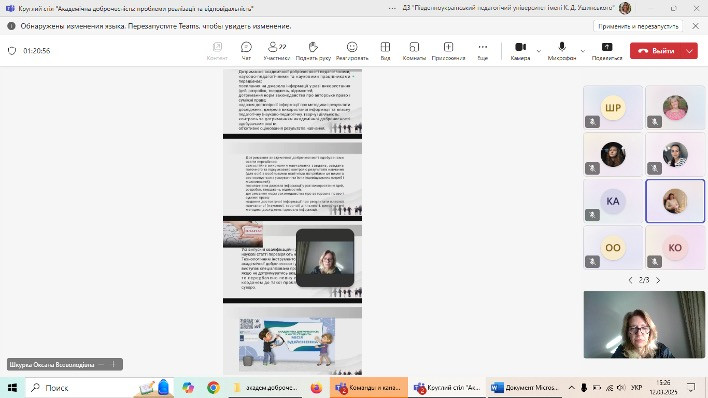Toggle the Camera on or off

click(x=520, y=51)
